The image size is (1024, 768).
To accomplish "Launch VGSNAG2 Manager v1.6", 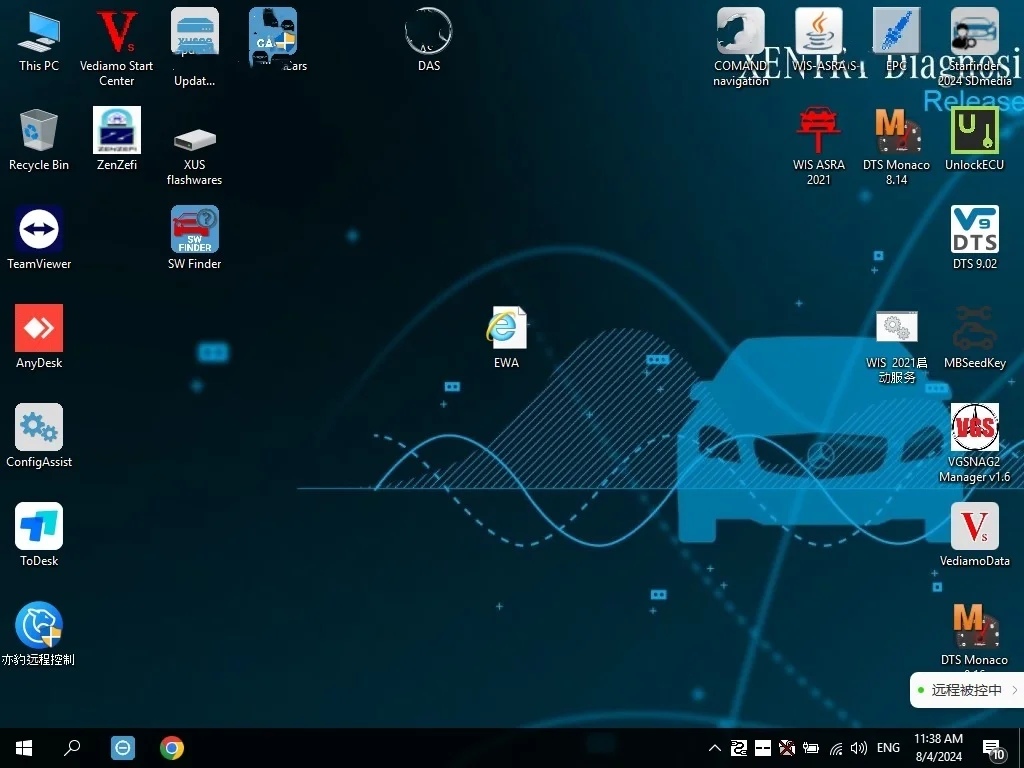I will coord(974,443).
